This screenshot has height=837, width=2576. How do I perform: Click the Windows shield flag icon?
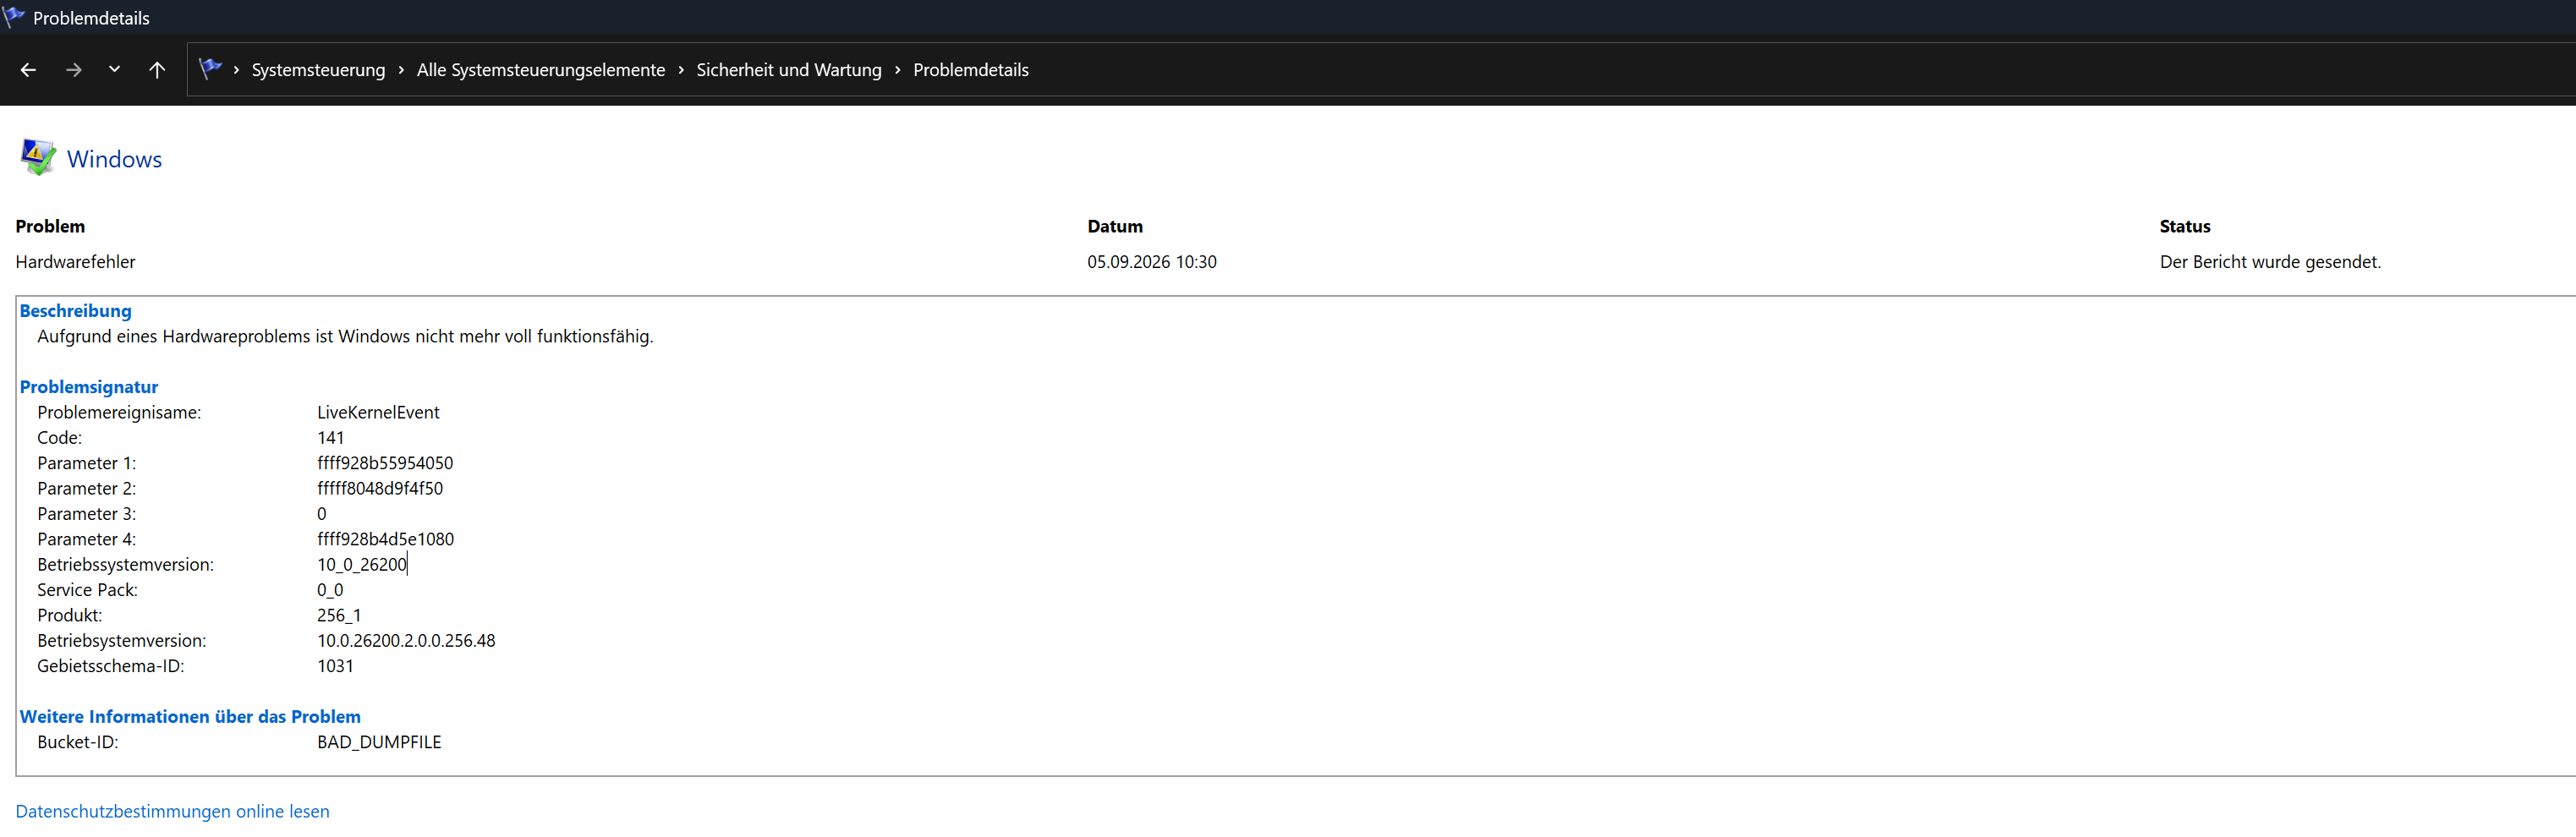pyautogui.click(x=38, y=158)
